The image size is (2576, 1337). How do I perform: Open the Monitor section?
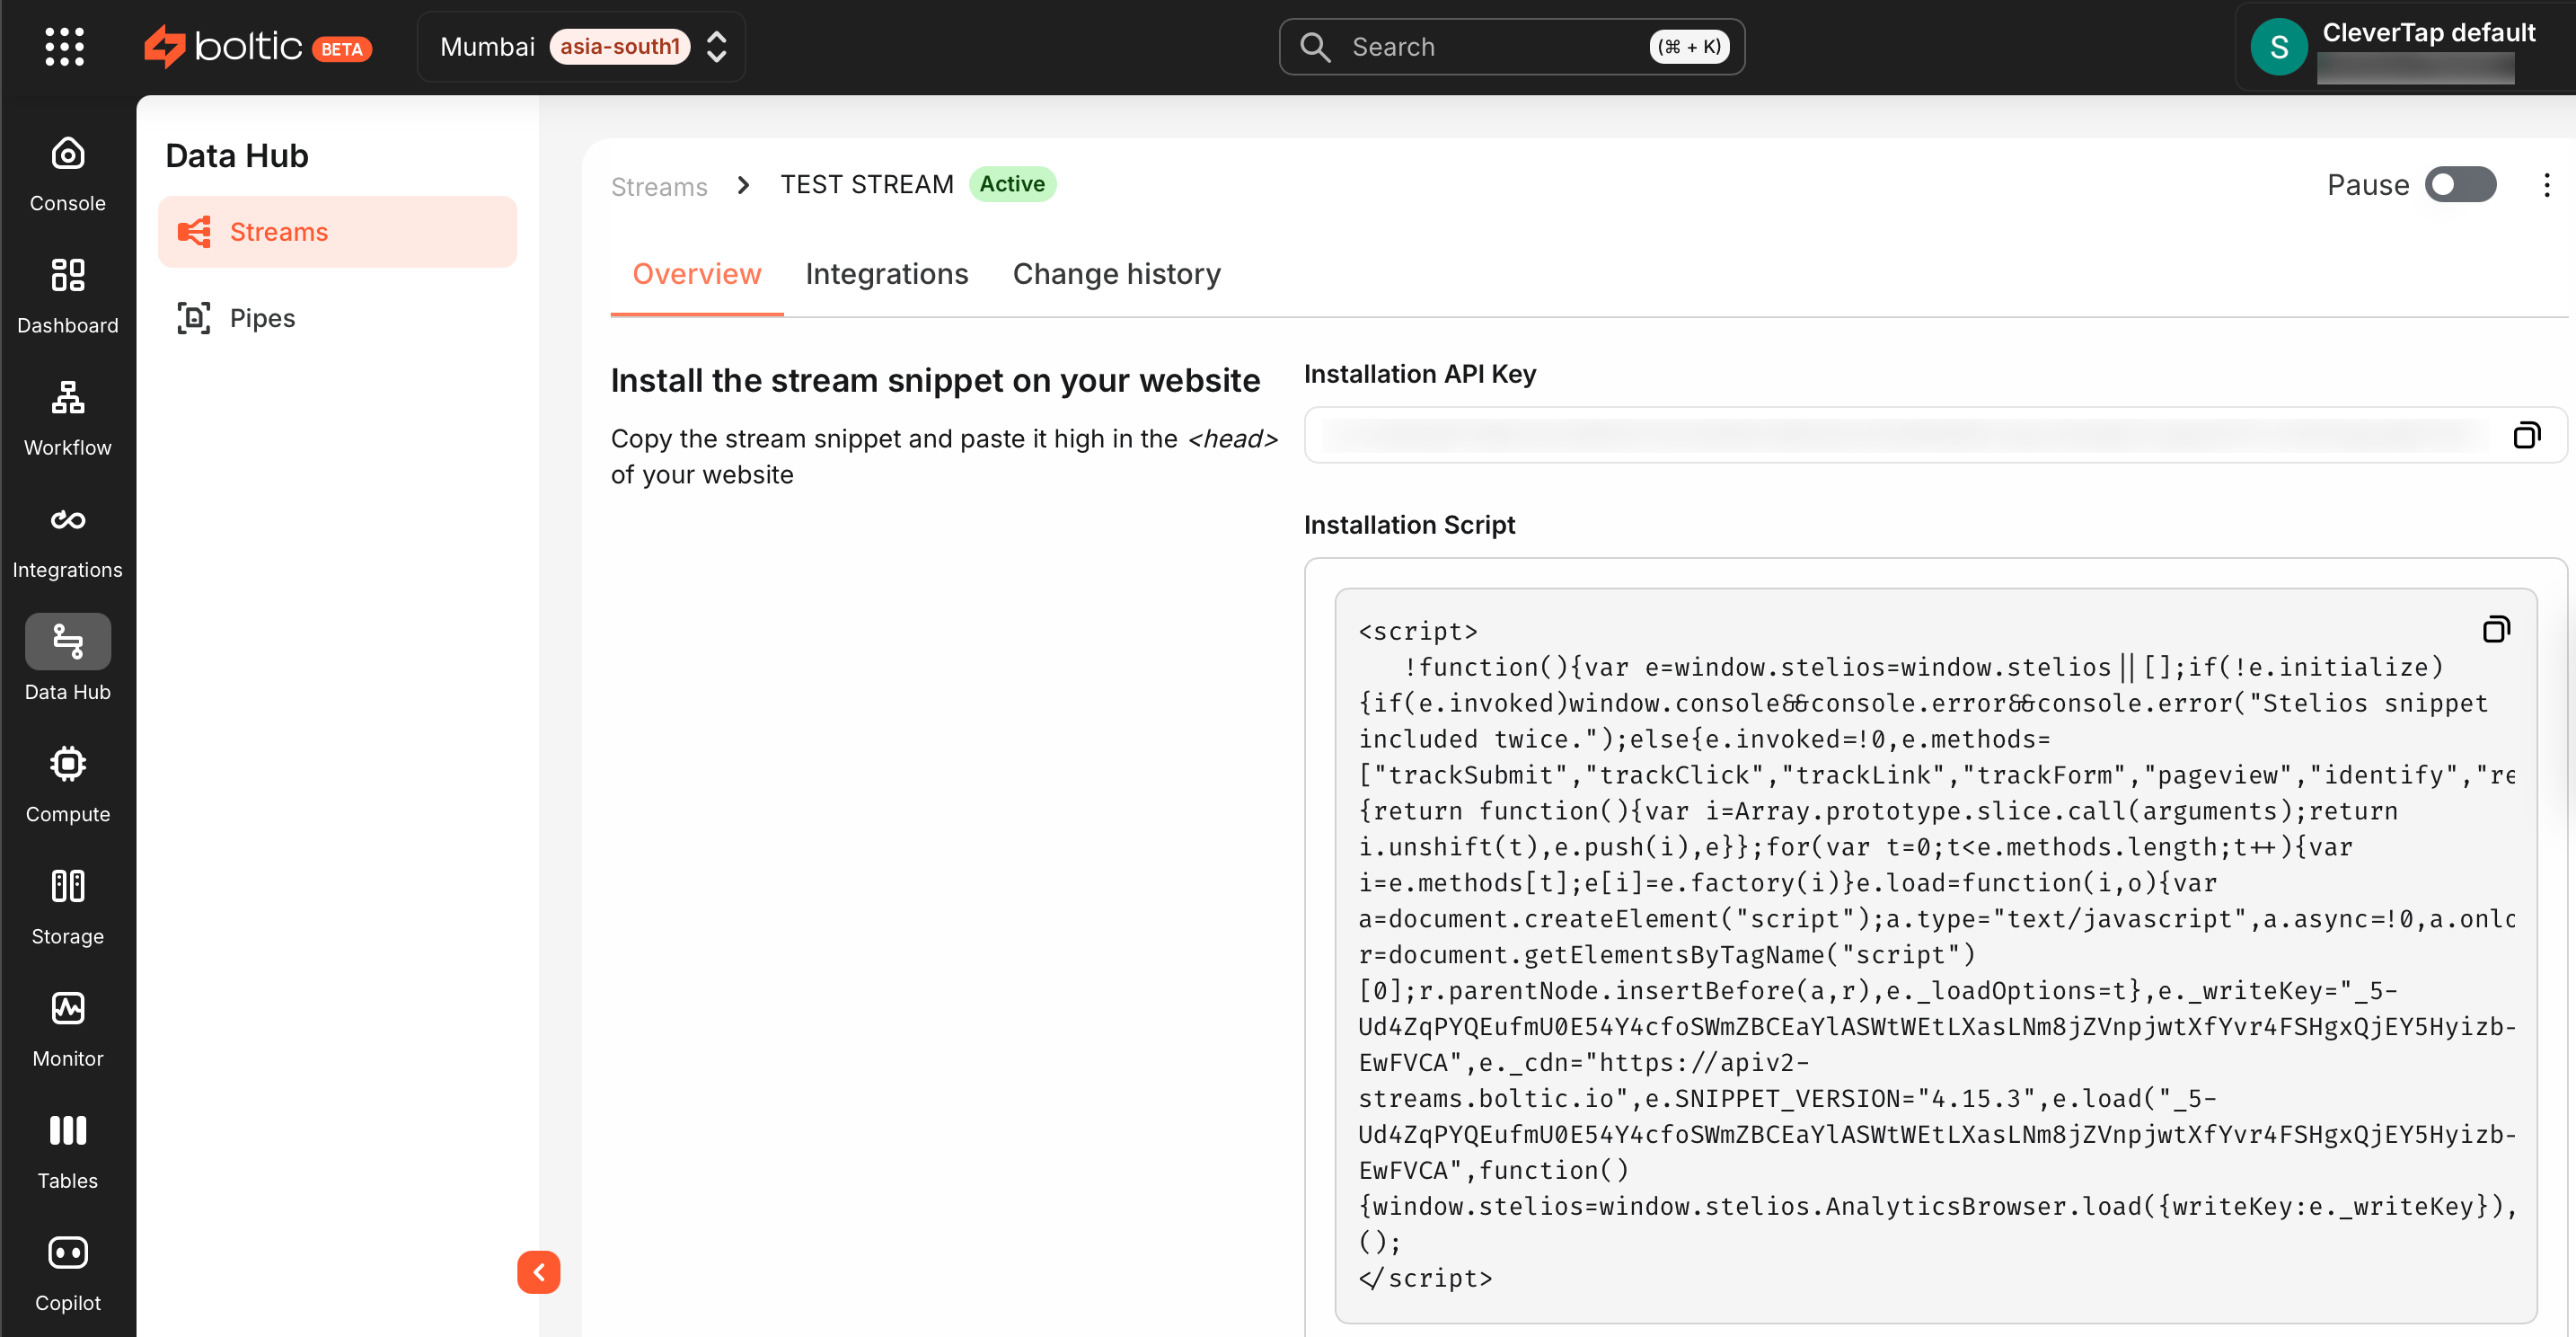point(67,1029)
